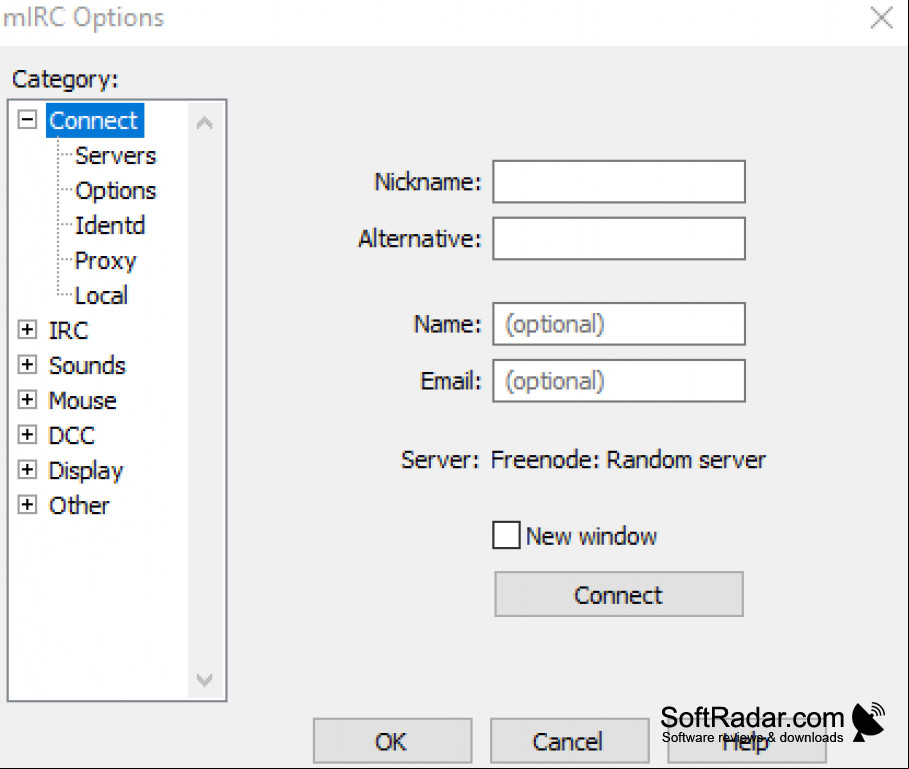Viewport: 909px width, 769px height.
Task: Select the Display category label
Action: click(86, 471)
